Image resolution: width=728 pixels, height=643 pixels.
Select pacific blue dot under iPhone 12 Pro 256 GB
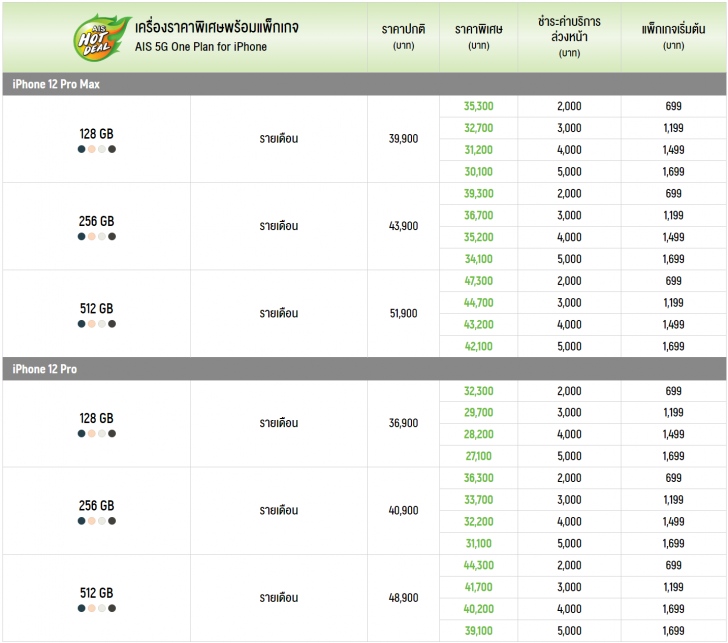(x=81, y=521)
